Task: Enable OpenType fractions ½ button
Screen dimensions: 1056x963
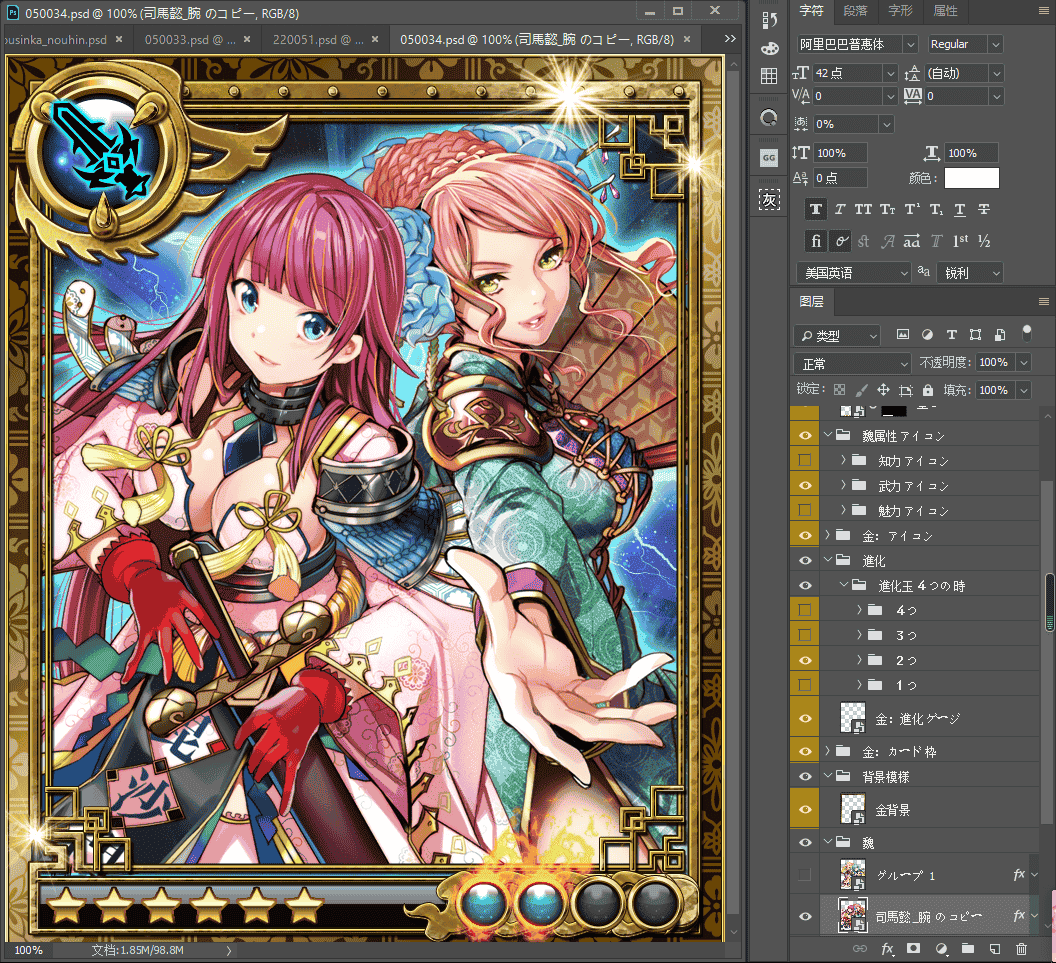Action: coord(984,241)
